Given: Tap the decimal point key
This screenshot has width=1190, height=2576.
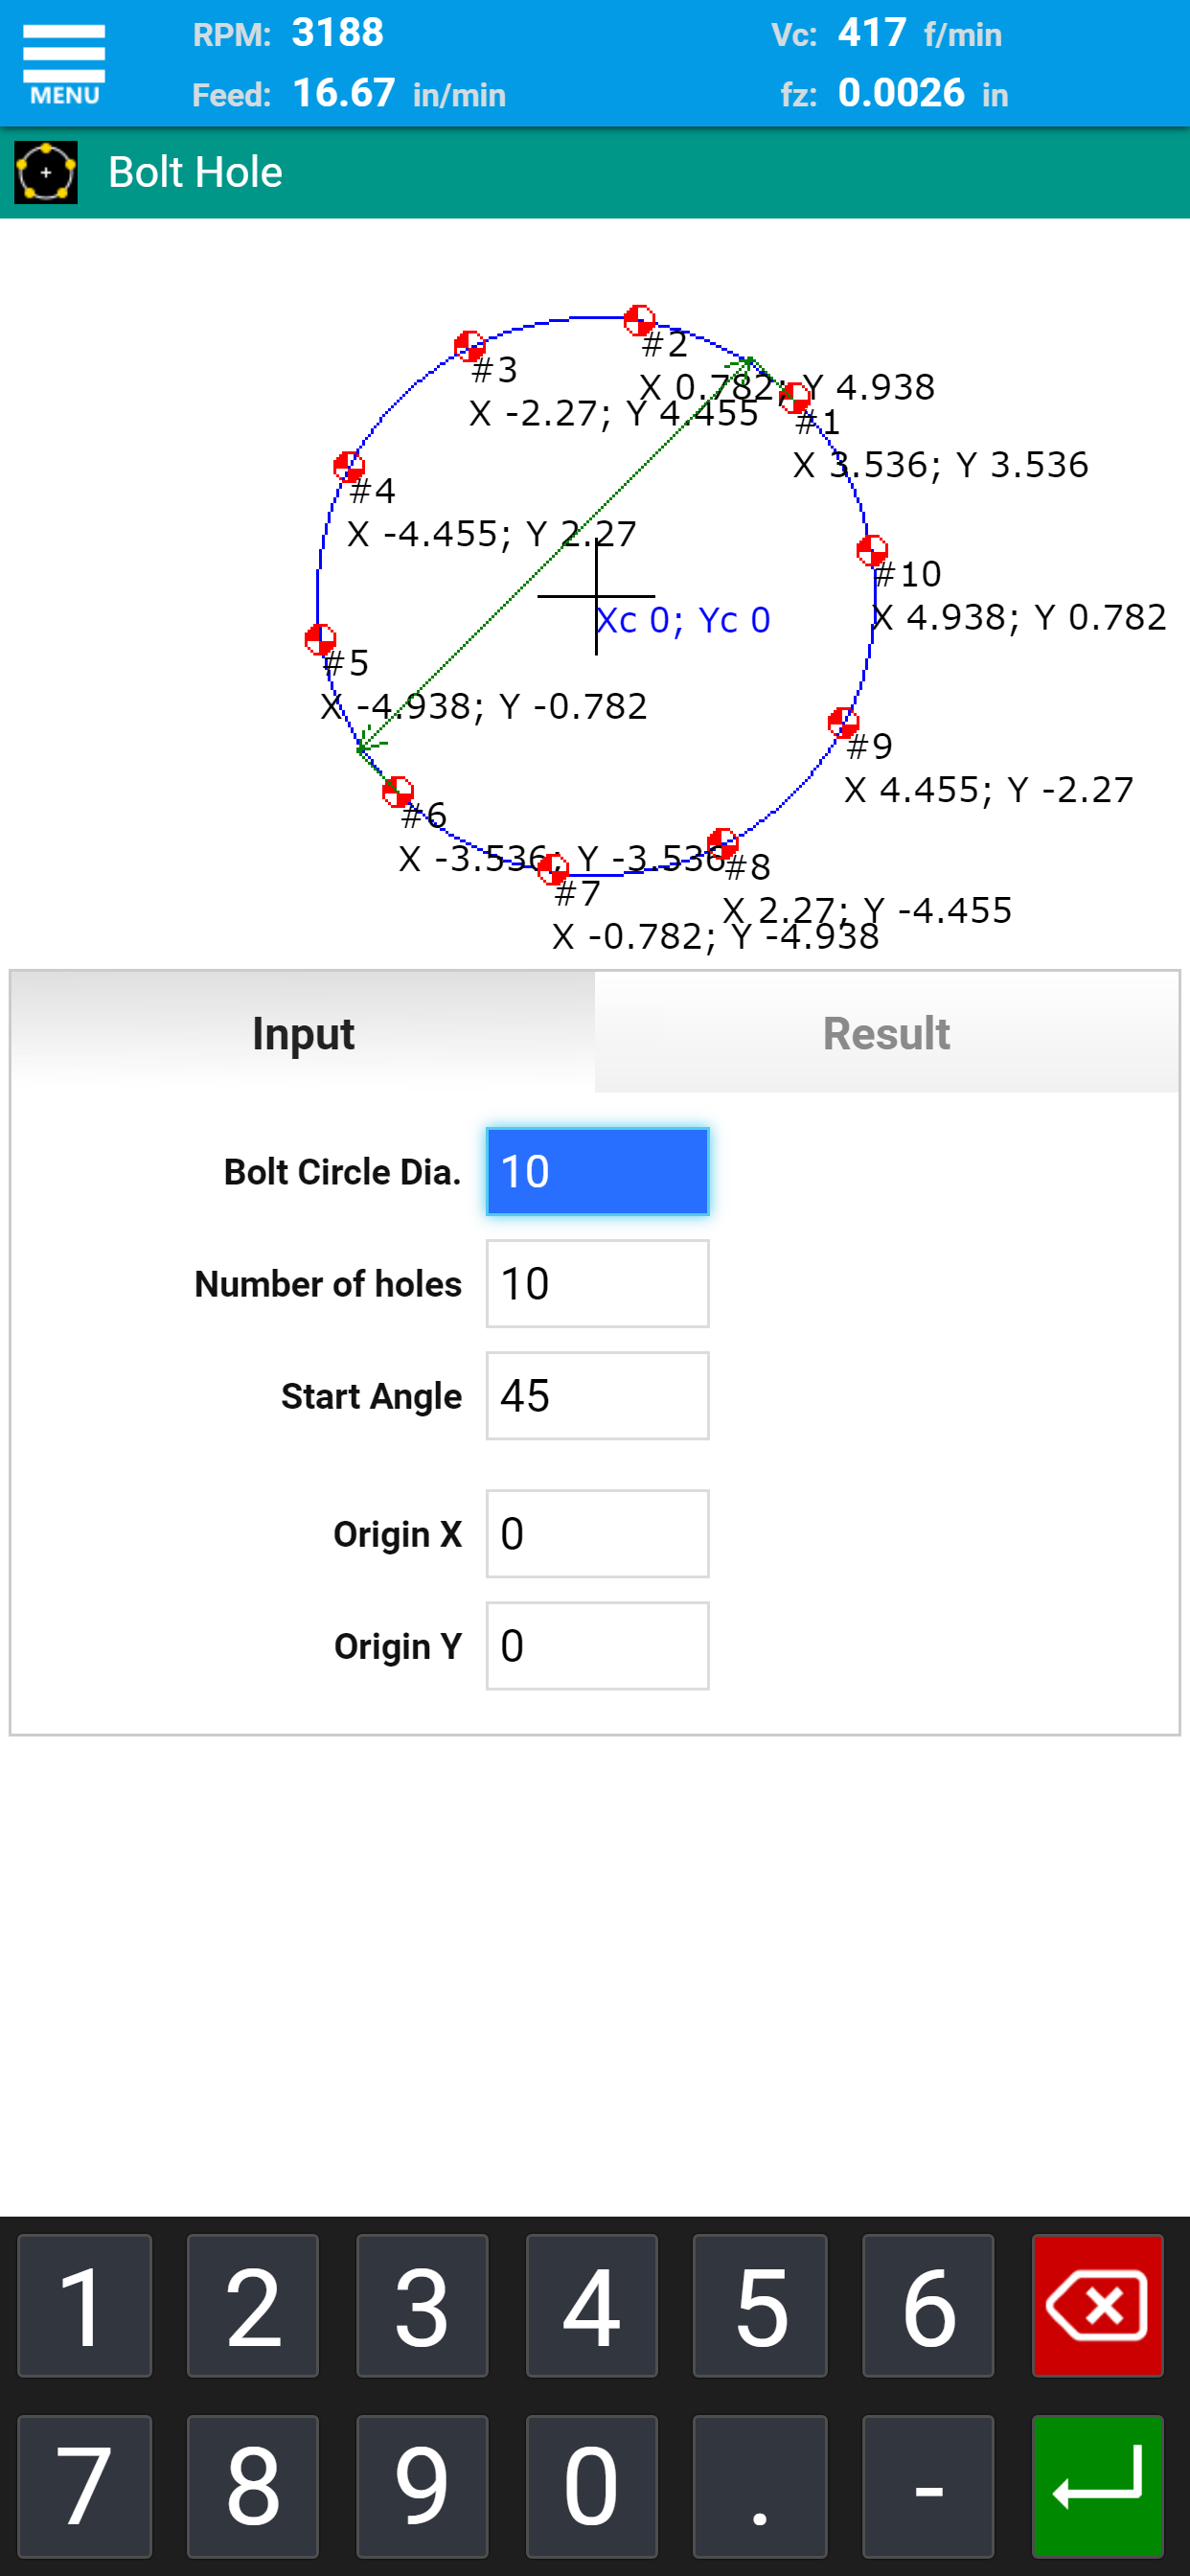Looking at the screenshot, I should tap(760, 2485).
